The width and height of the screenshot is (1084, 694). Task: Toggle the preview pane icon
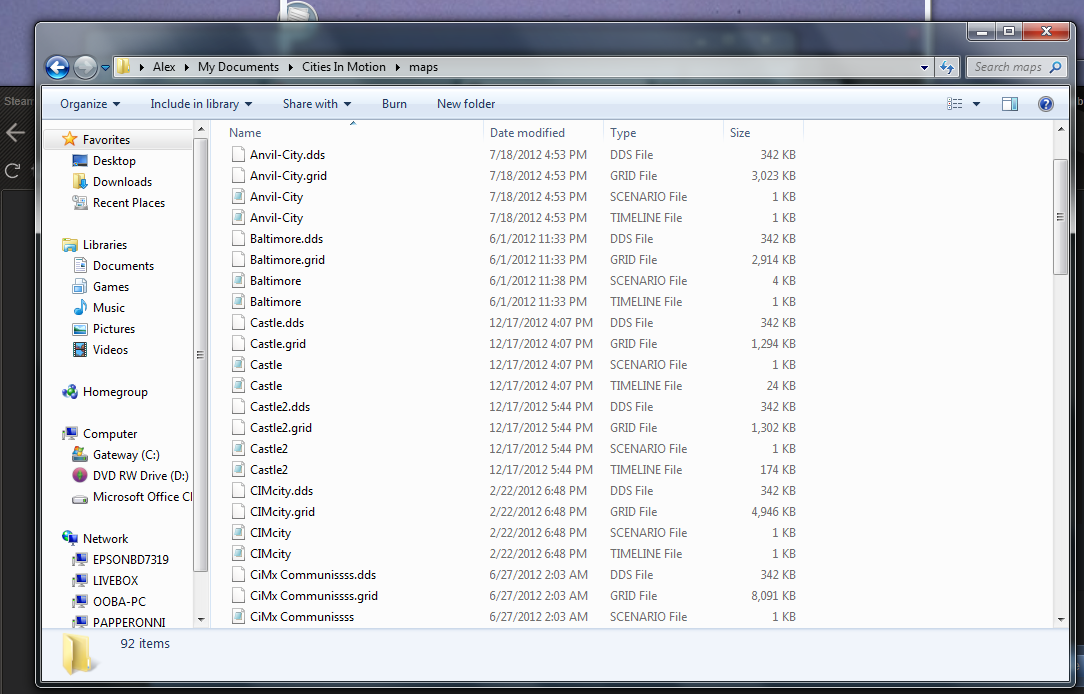1009,104
